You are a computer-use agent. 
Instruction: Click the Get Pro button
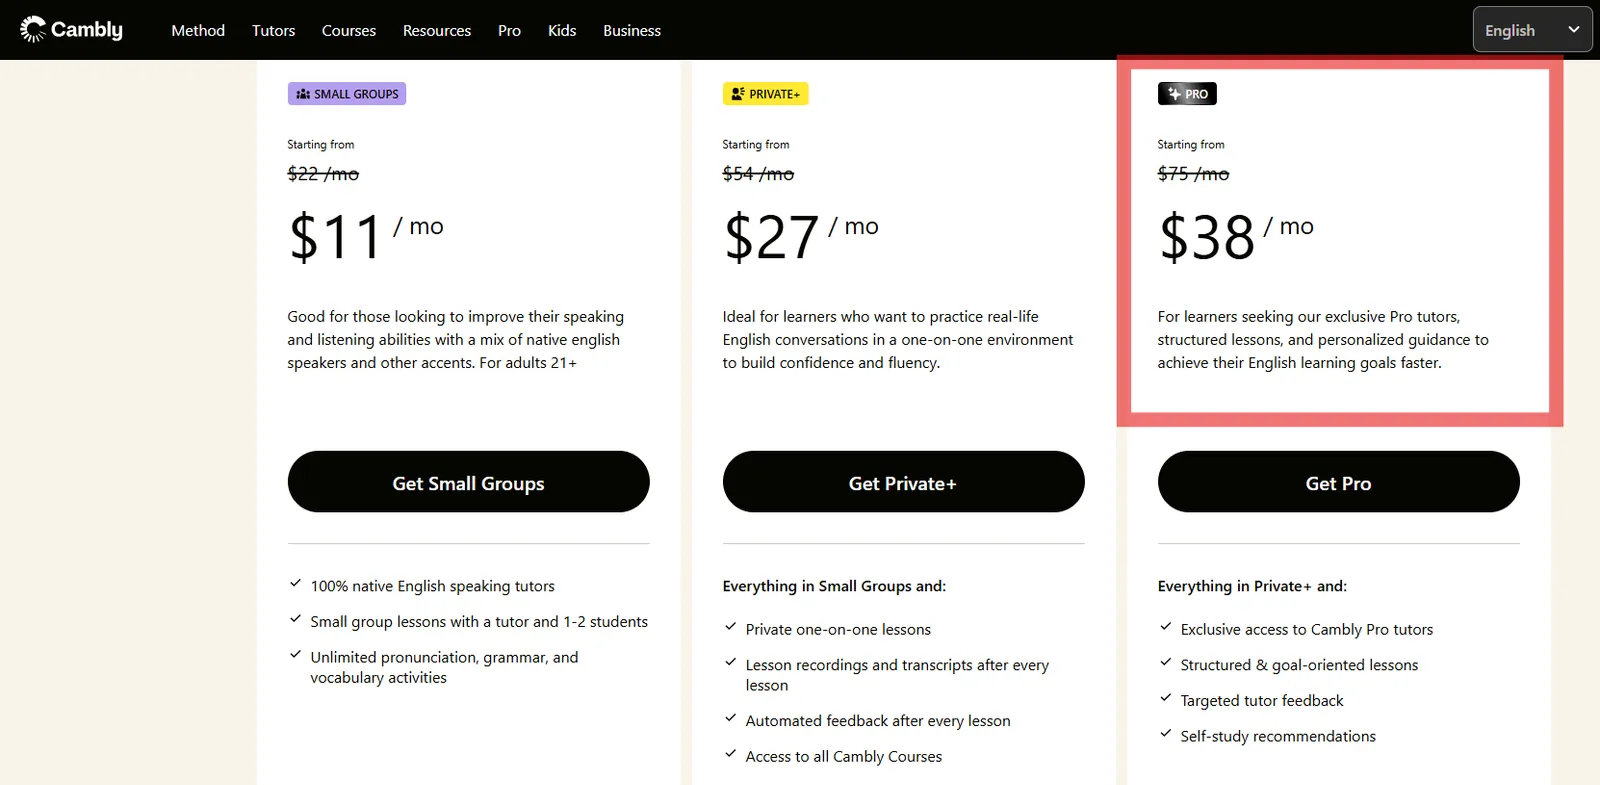pyautogui.click(x=1338, y=482)
